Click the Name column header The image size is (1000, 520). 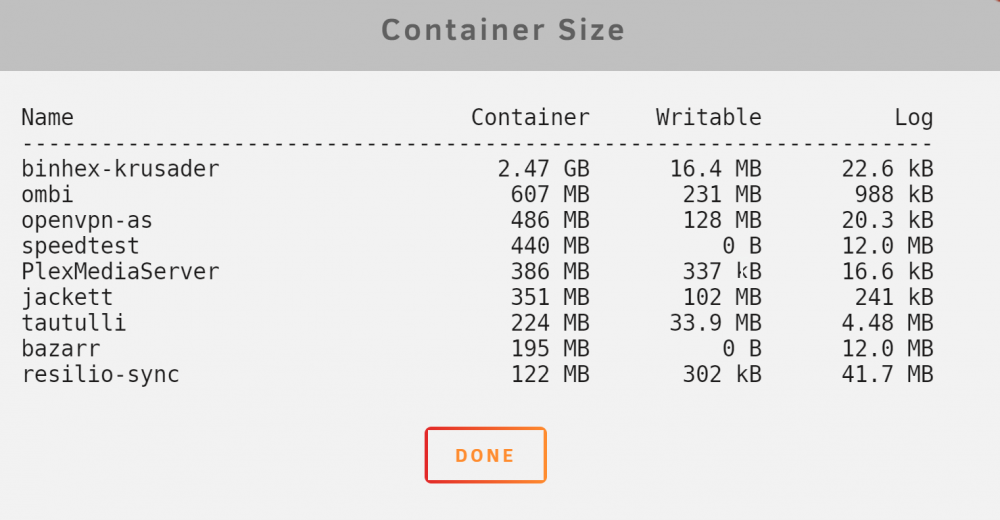[x=47, y=117]
